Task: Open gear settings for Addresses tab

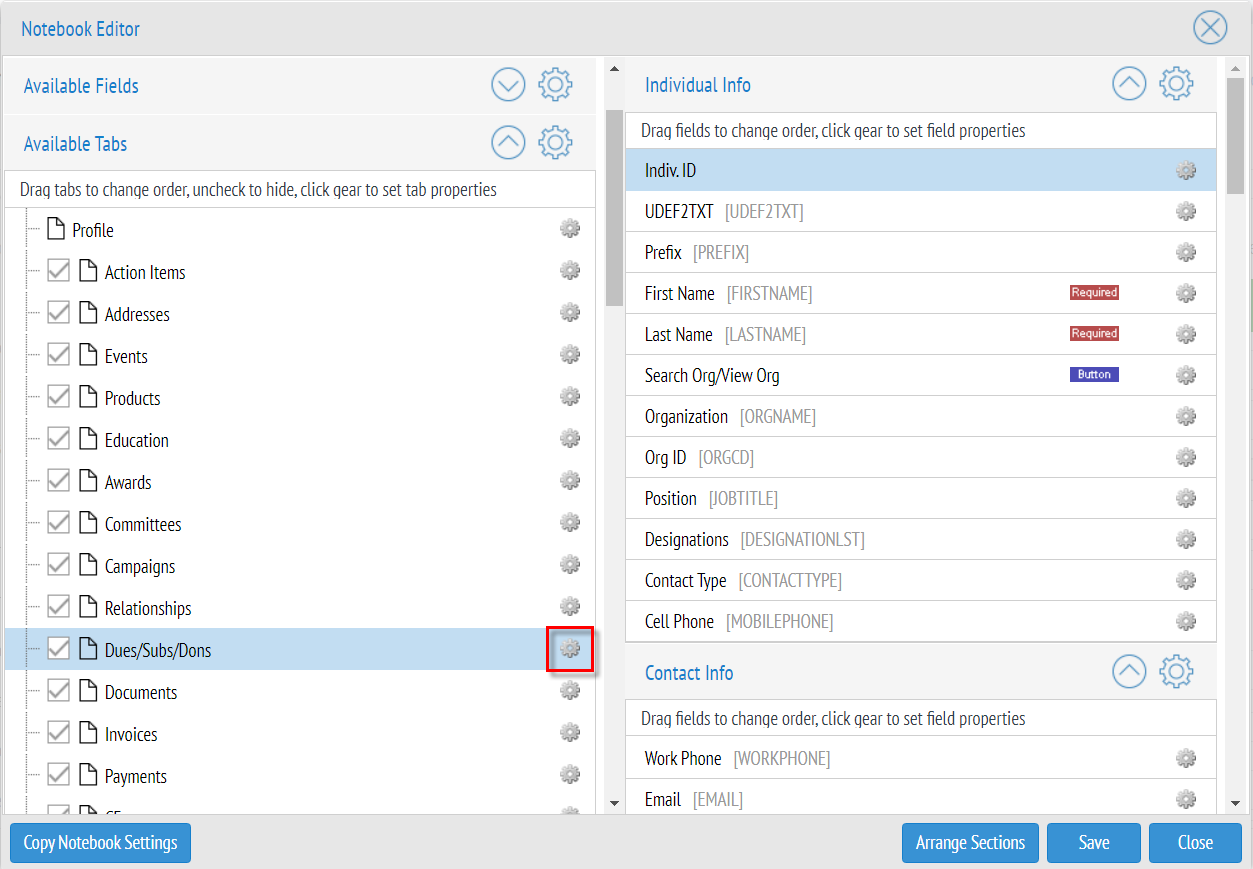Action: 570,313
